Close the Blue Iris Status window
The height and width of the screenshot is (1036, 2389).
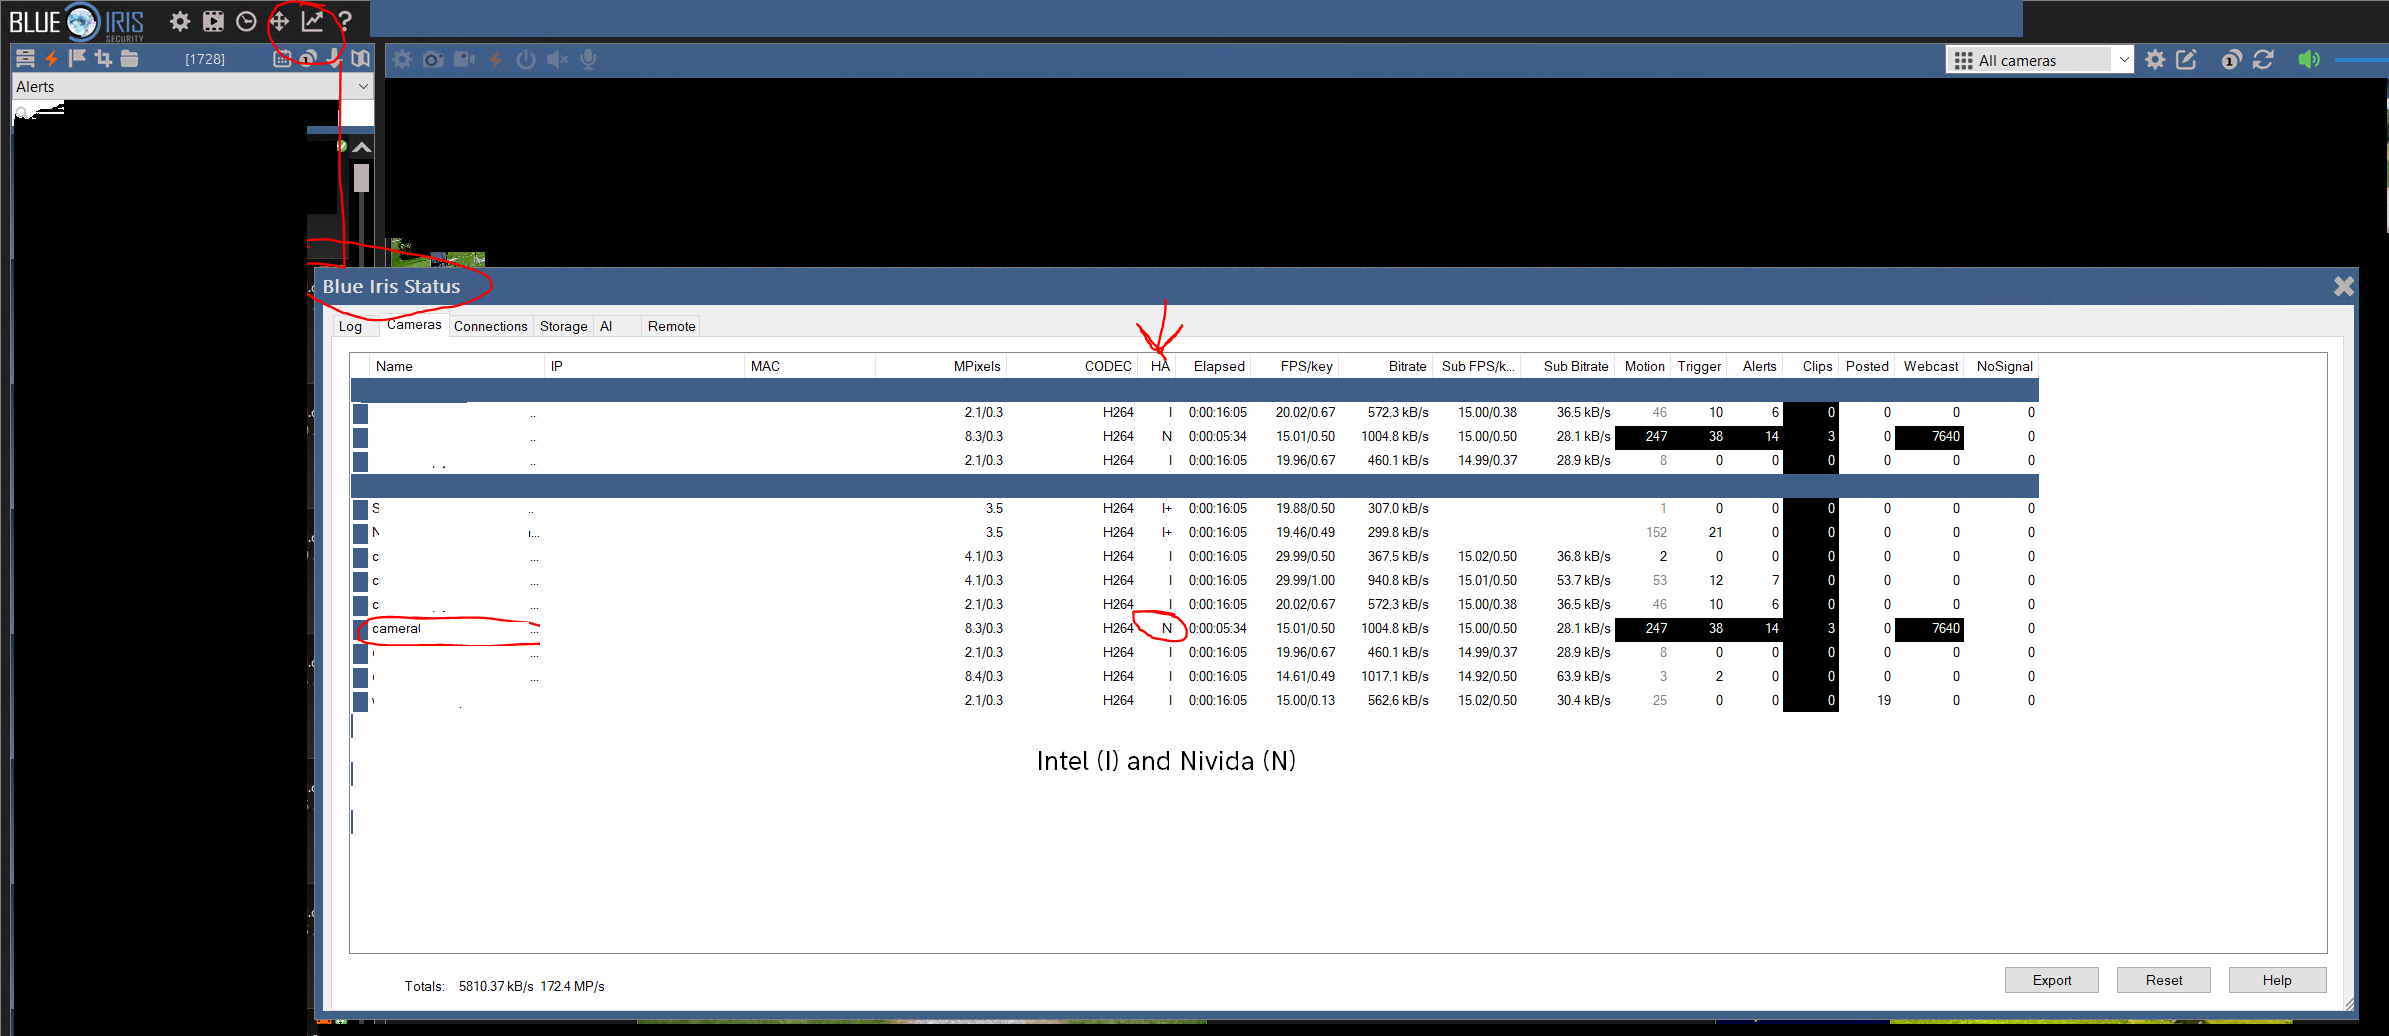point(2343,287)
